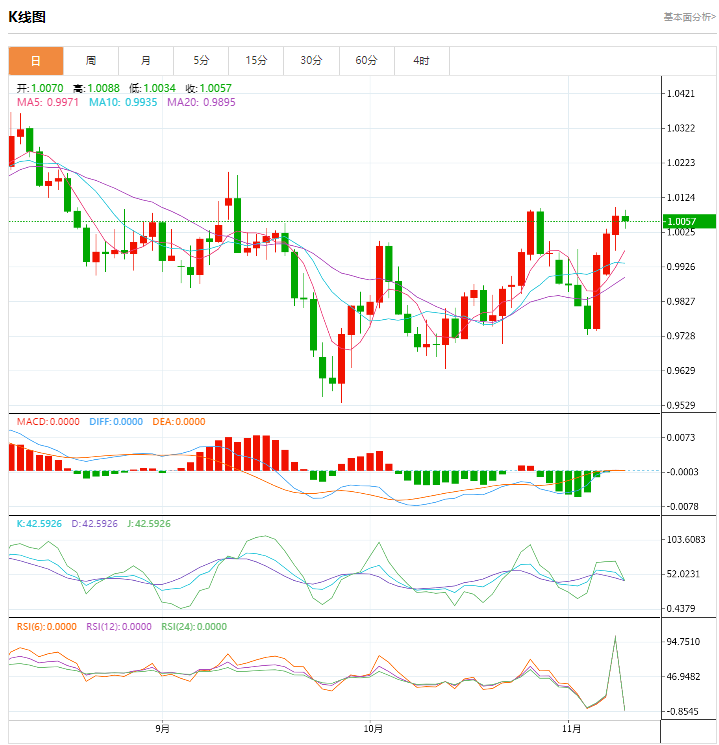Click the 0.9529 price axis label
The width and height of the screenshot is (719, 745).
click(x=681, y=405)
